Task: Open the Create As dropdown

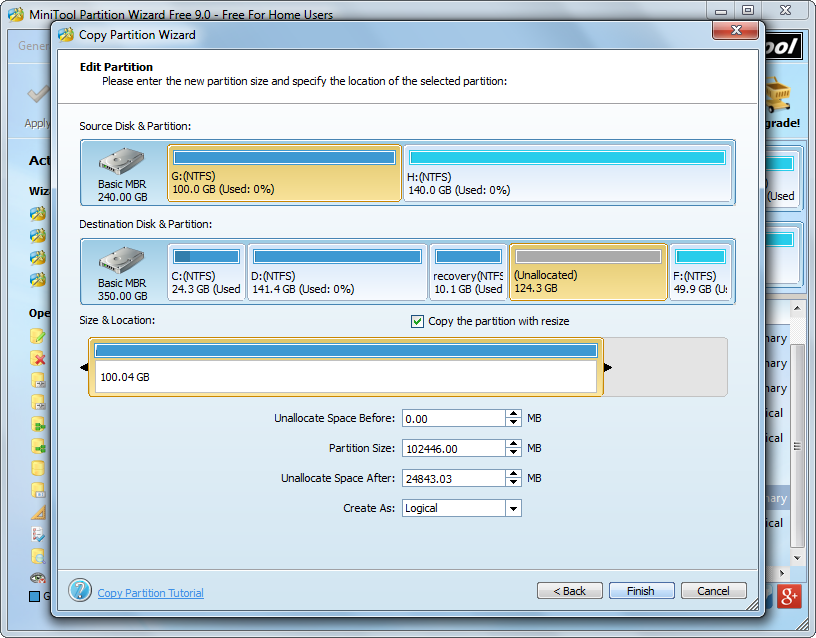Action: 513,508
